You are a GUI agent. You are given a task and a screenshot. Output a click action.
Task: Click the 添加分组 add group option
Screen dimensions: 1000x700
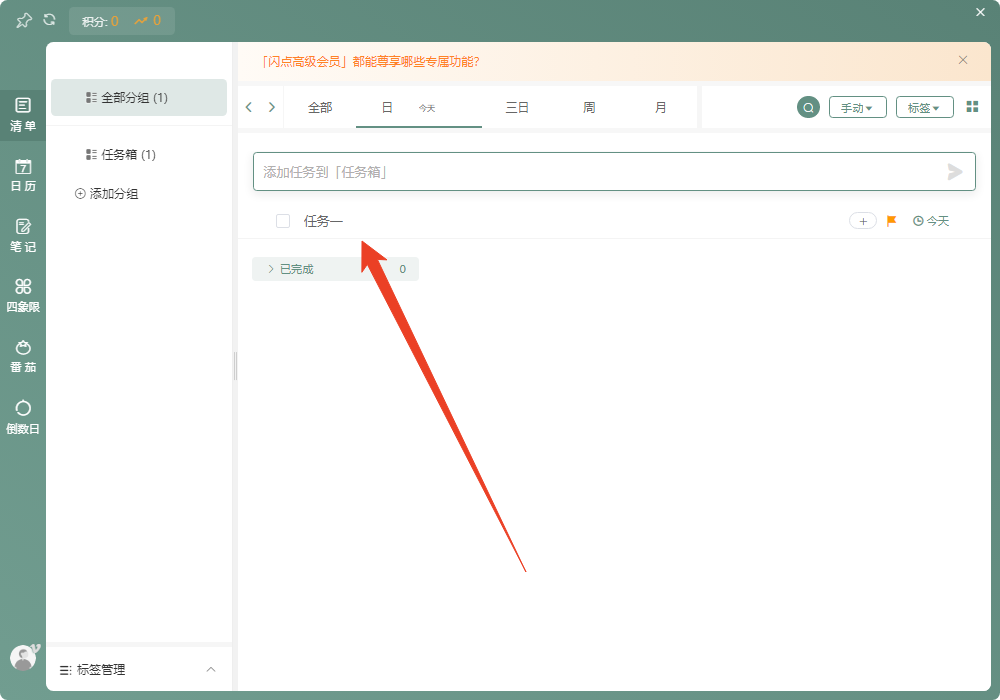[108, 193]
